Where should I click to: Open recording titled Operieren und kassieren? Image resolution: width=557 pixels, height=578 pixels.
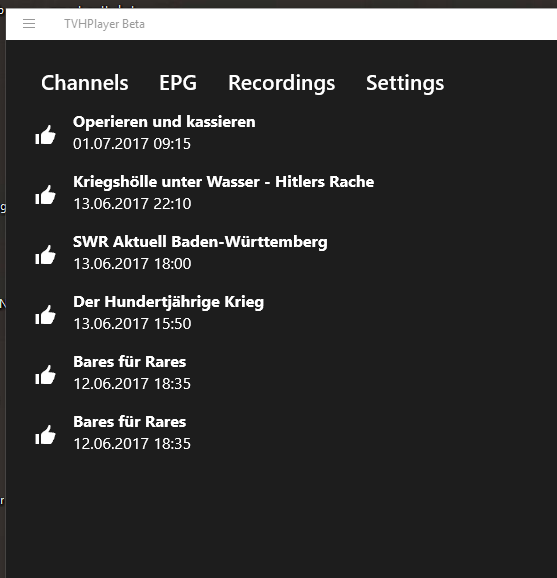tap(164, 122)
